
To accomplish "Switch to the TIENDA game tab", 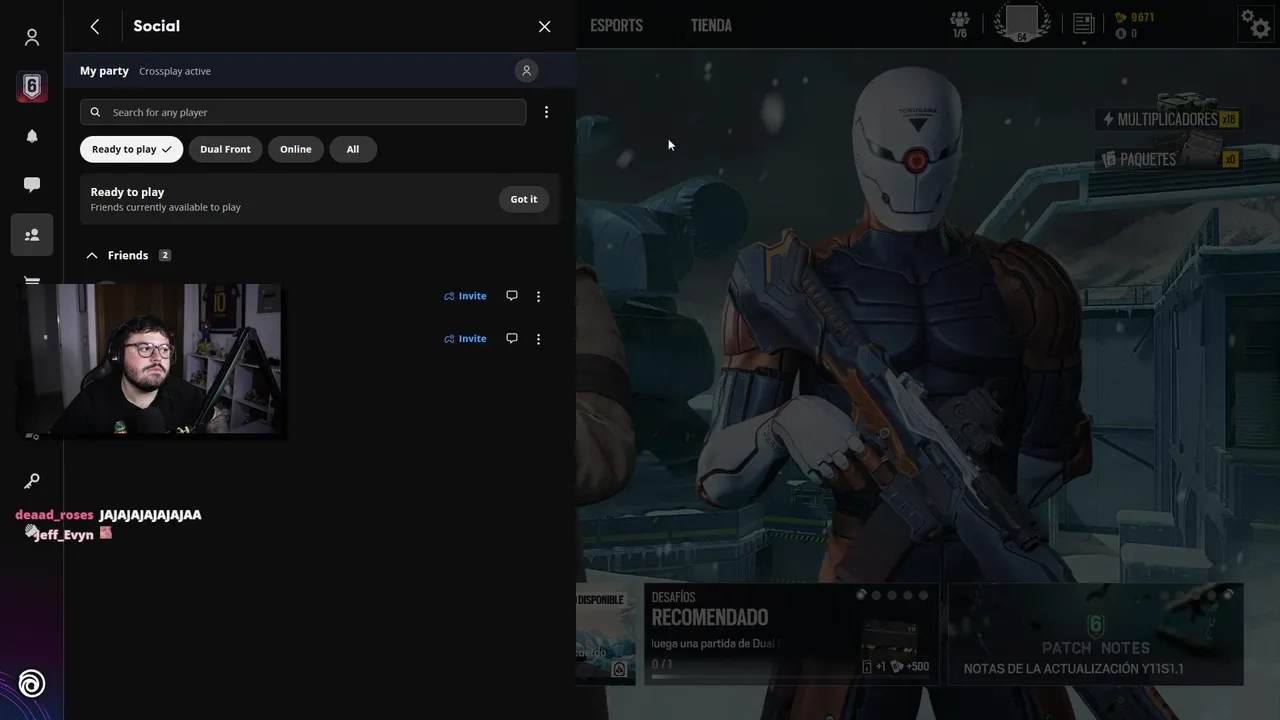I will coord(711,26).
